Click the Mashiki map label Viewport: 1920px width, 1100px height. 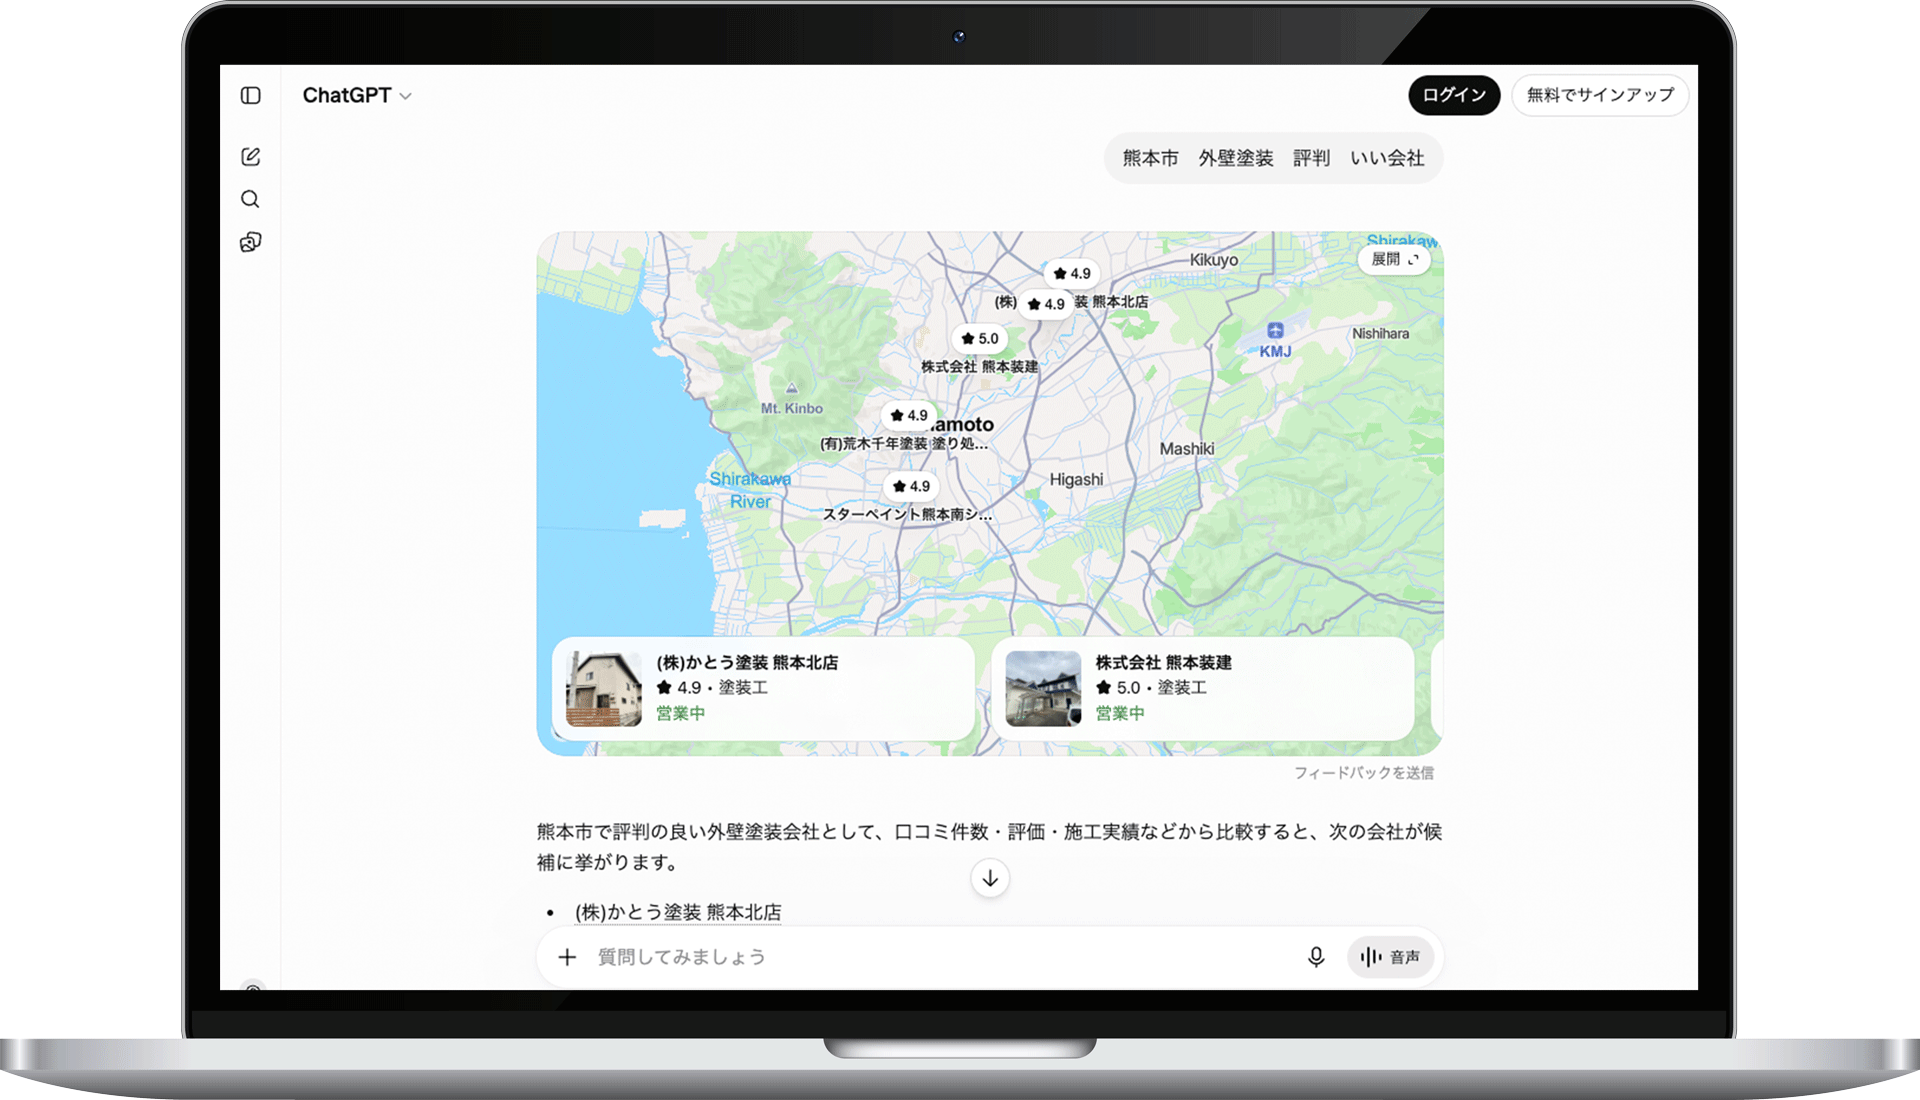[1187, 449]
